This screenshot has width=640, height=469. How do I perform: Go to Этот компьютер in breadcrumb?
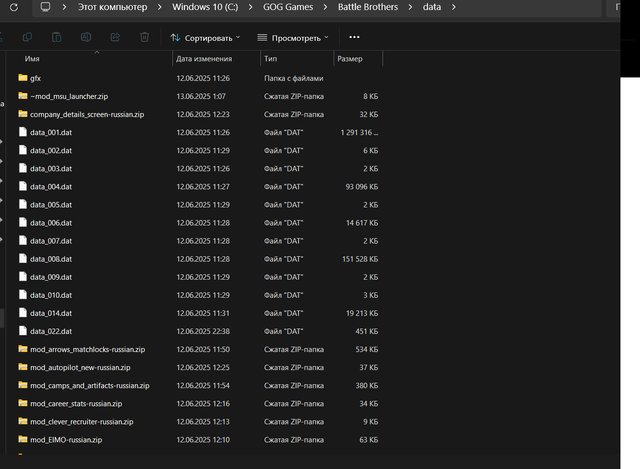pos(113,7)
